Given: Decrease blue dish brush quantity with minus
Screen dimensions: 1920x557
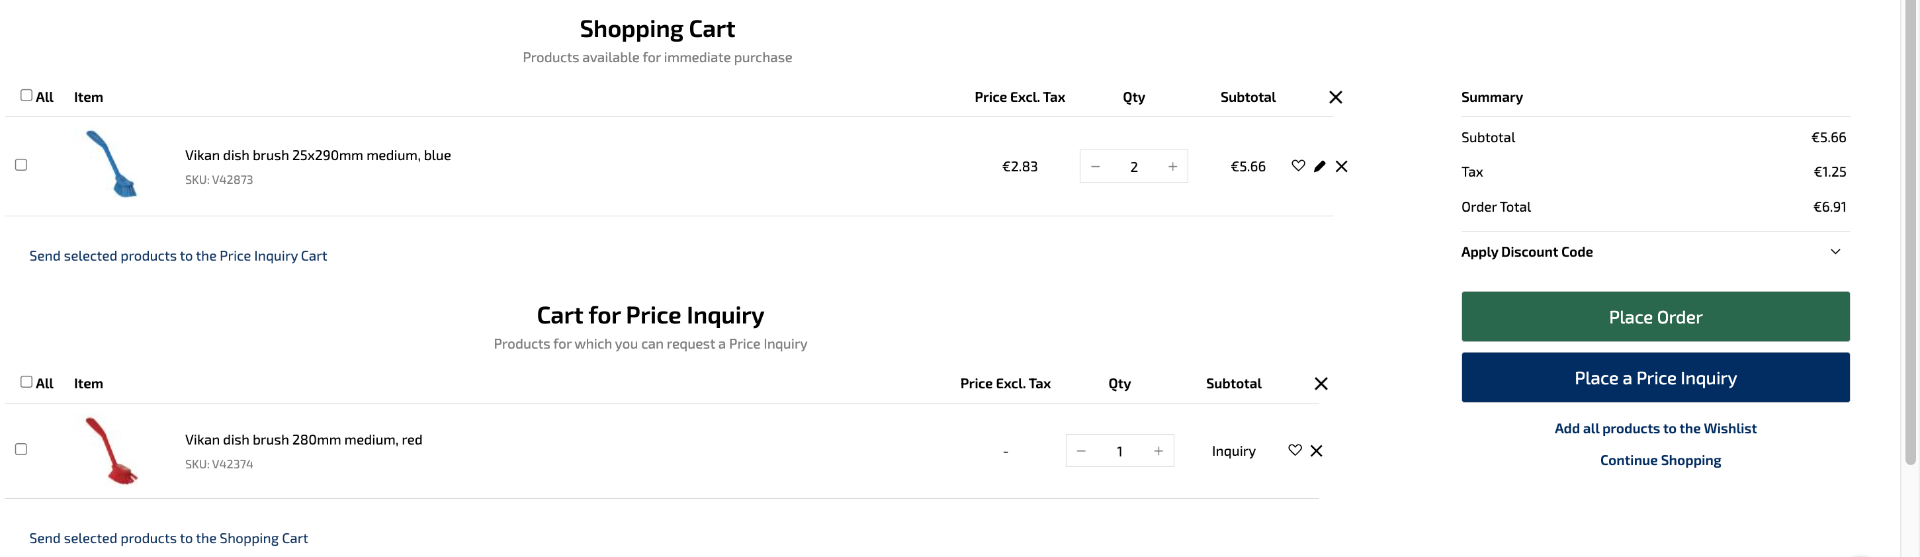Looking at the screenshot, I should click(x=1096, y=166).
